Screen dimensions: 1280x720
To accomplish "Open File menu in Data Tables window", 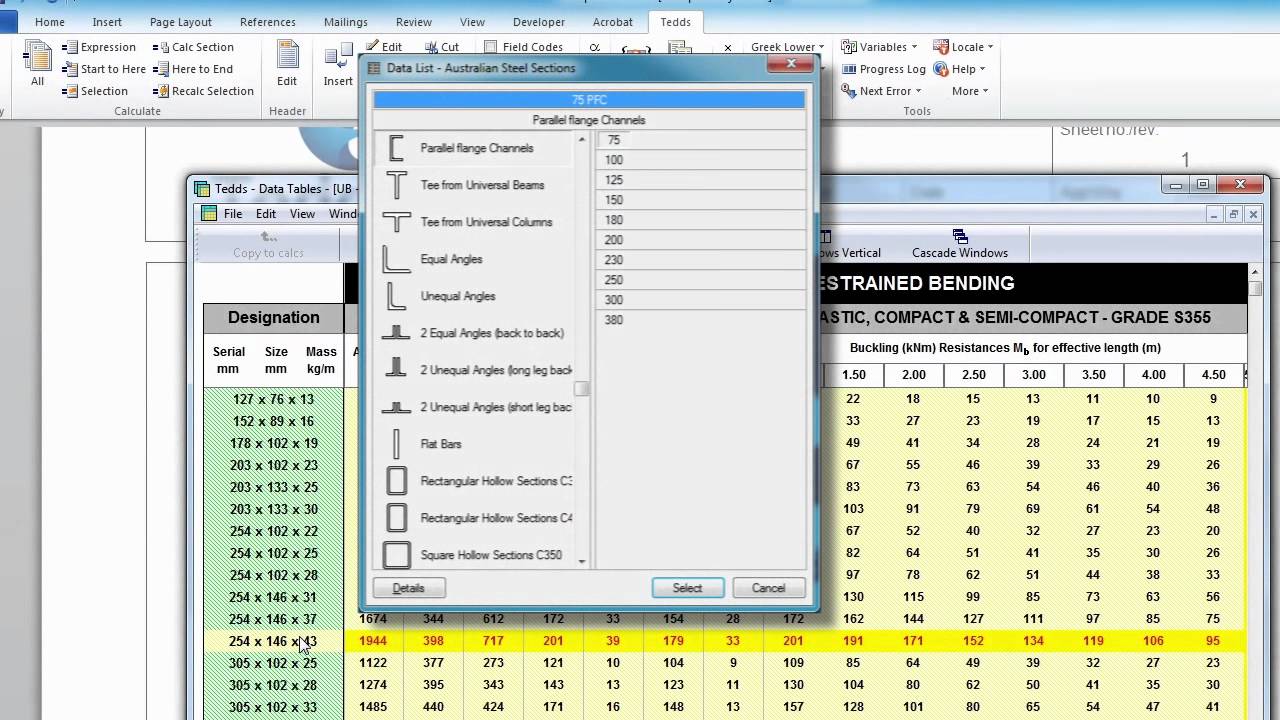I will (232, 214).
